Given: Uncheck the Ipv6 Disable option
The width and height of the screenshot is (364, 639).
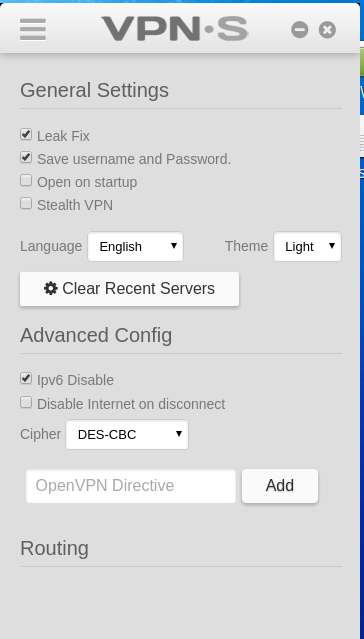Looking at the screenshot, I should click(26, 379).
